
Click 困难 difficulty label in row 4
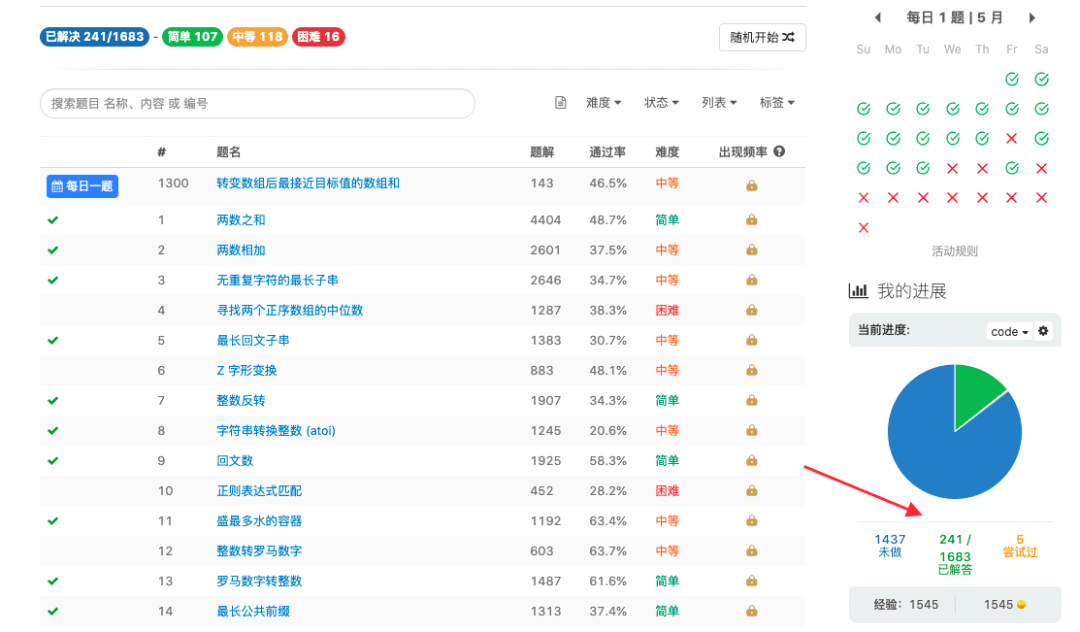coord(667,310)
